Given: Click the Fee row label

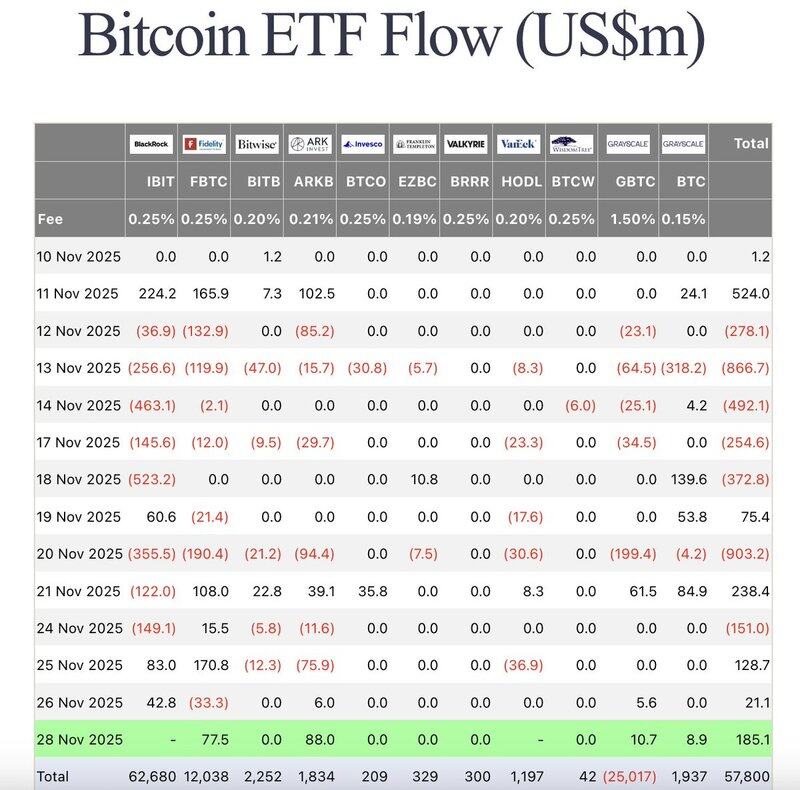Looking at the screenshot, I should 51,219.
